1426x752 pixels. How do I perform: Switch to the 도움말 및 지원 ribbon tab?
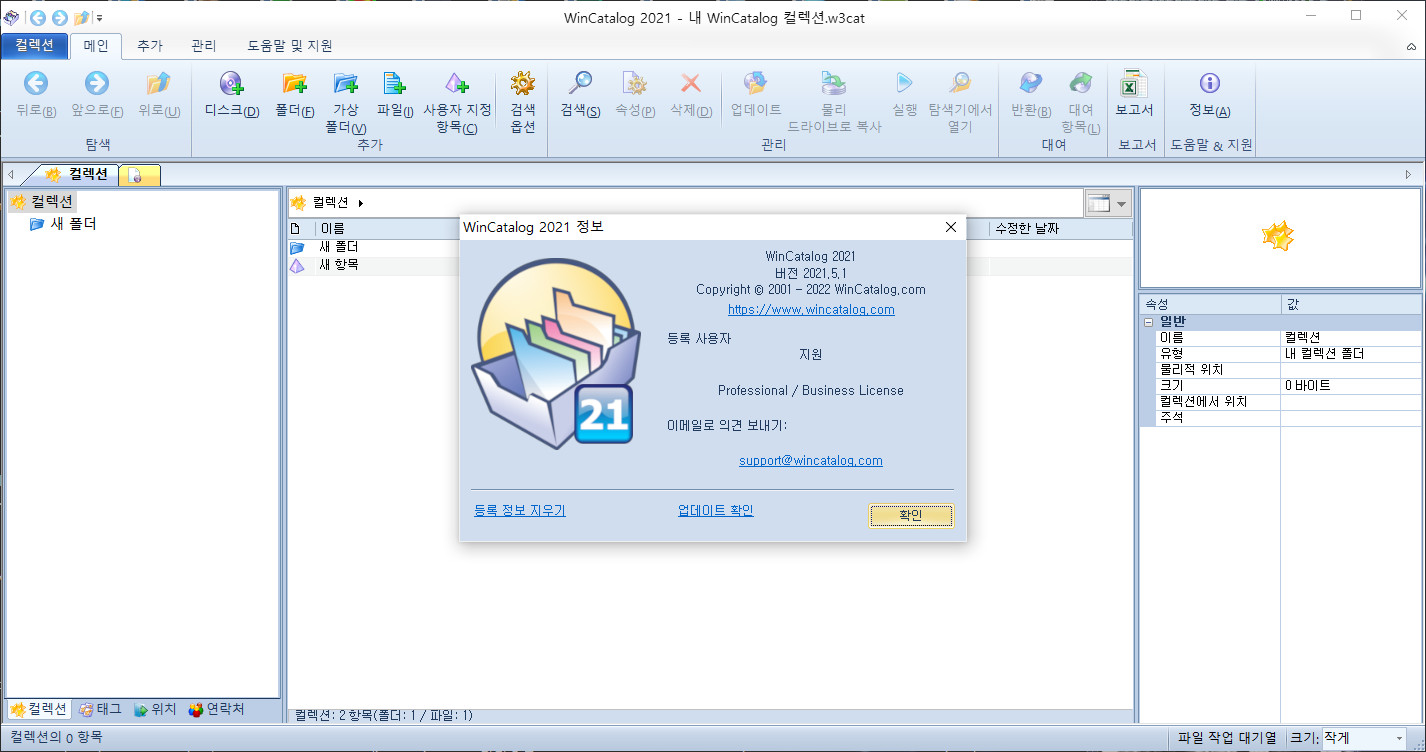(x=290, y=46)
